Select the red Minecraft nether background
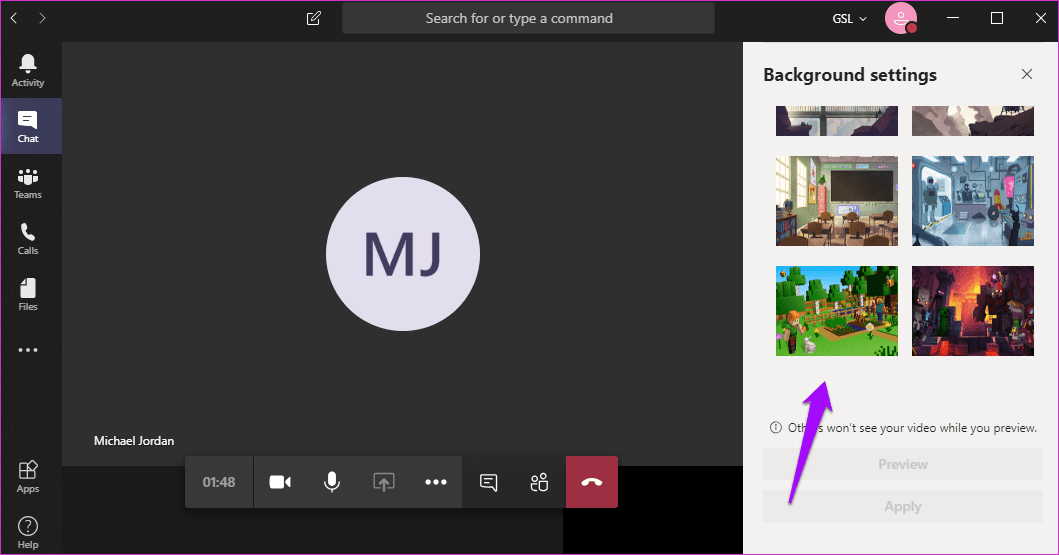This screenshot has width=1059, height=555. click(x=973, y=311)
